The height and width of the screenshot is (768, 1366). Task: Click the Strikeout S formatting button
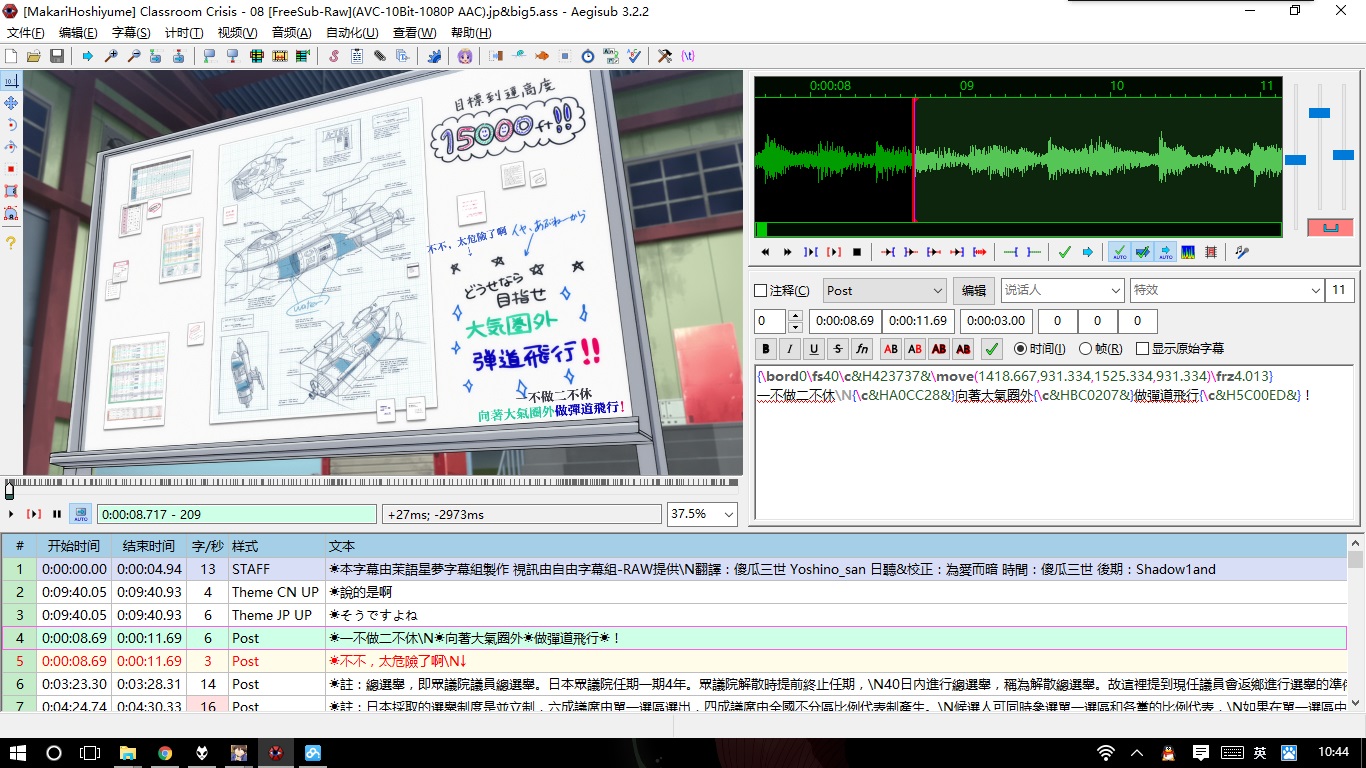click(838, 349)
